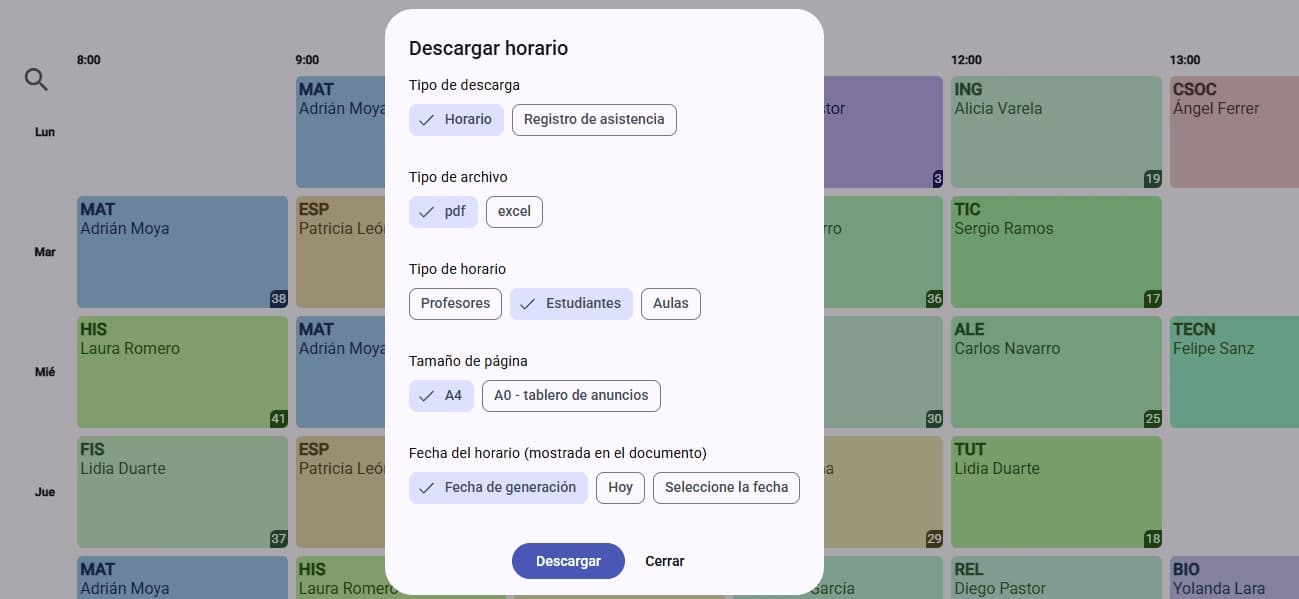Select HIS class with Laura Romero on Wednesday

pos(182,372)
